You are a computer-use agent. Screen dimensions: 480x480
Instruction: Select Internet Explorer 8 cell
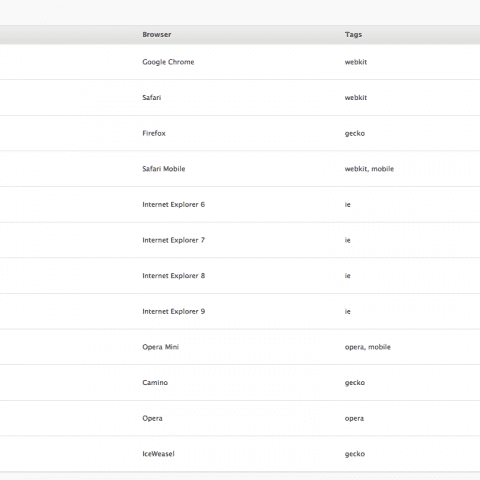(174, 276)
